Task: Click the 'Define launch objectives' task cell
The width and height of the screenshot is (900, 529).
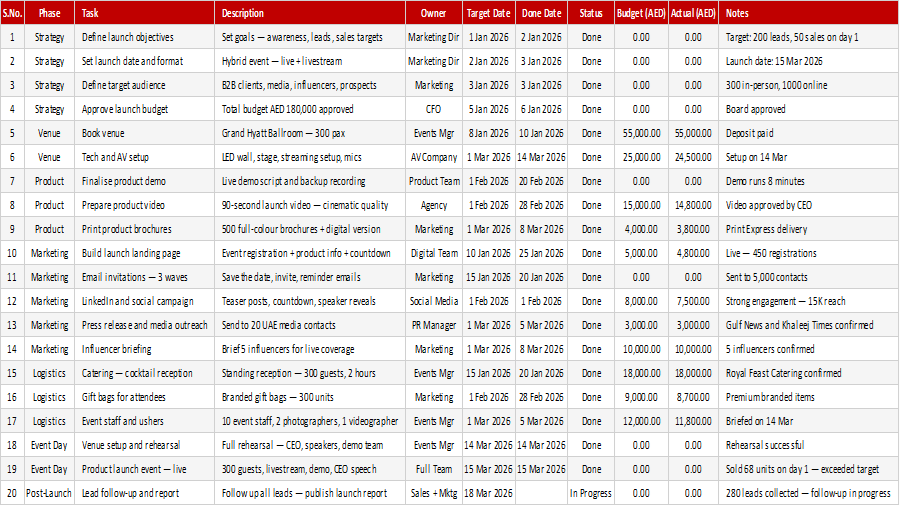Action: pyautogui.click(x=144, y=37)
